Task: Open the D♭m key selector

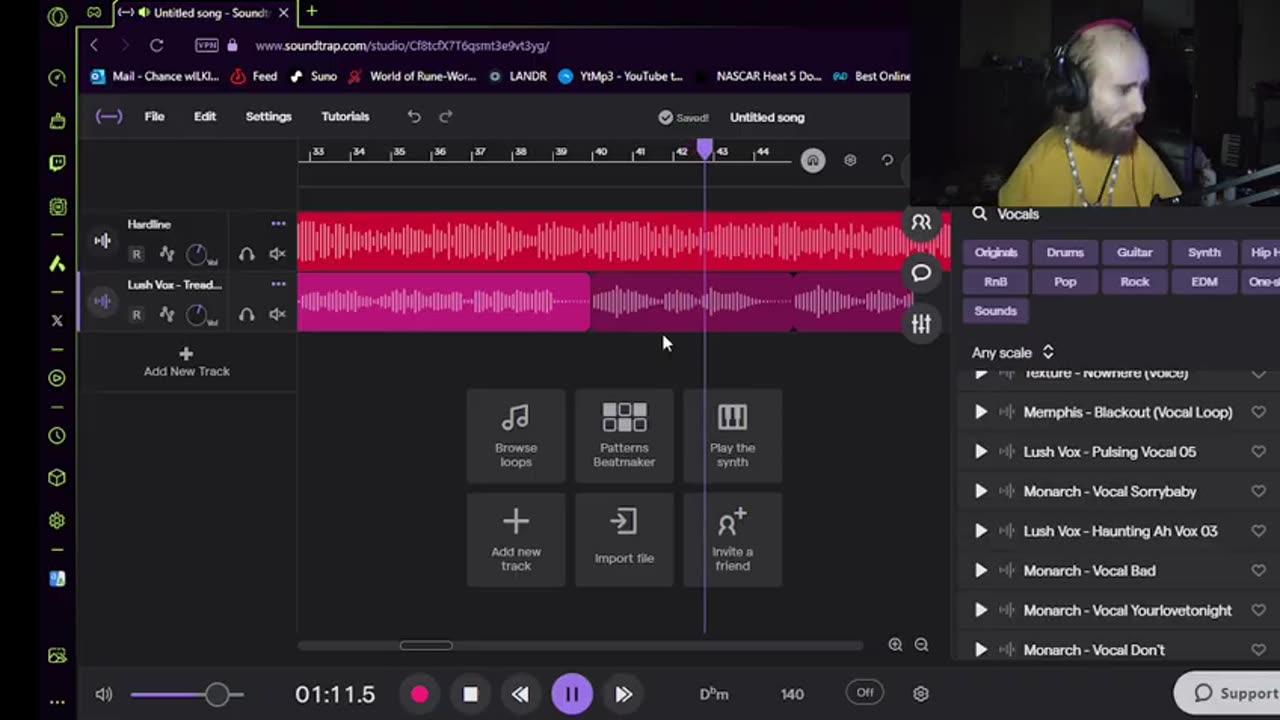Action: (x=713, y=693)
